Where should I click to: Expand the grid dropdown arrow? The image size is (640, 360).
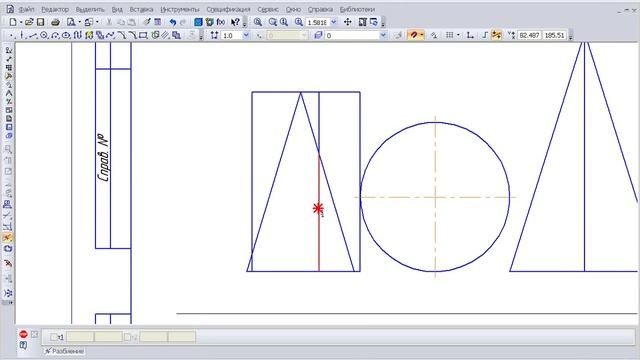[458, 36]
